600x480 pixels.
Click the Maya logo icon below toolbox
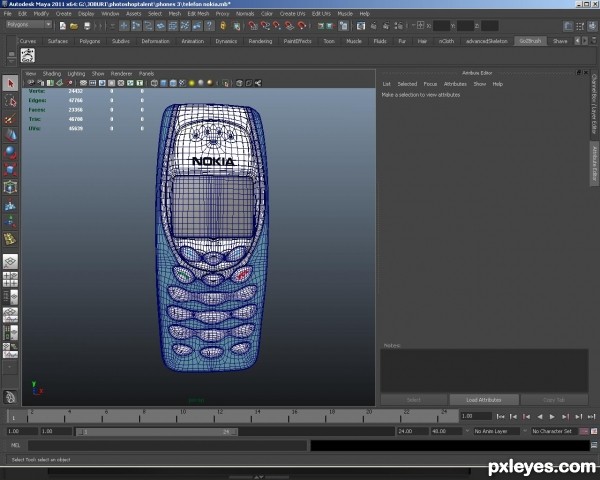[10, 397]
